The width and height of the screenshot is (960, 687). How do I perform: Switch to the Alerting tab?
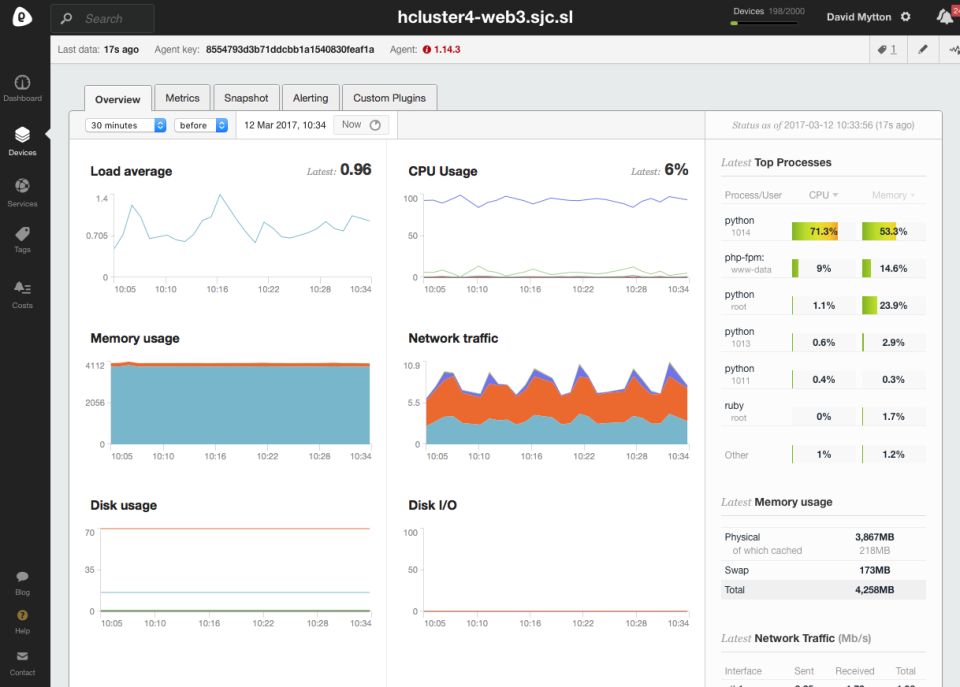click(310, 98)
